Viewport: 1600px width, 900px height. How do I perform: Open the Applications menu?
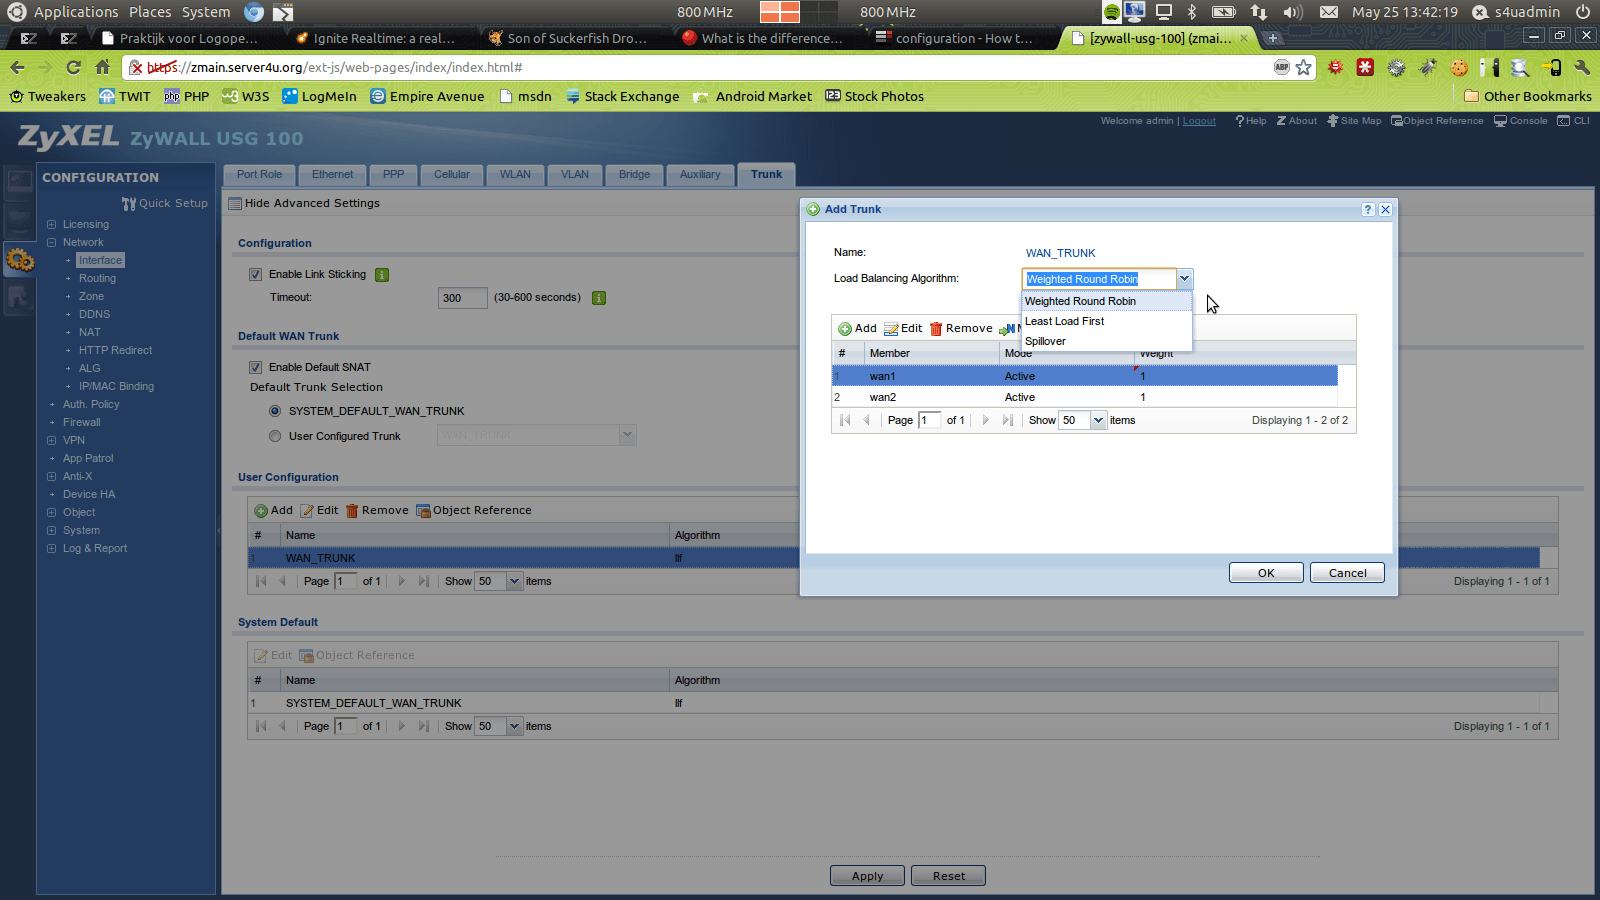(x=76, y=12)
